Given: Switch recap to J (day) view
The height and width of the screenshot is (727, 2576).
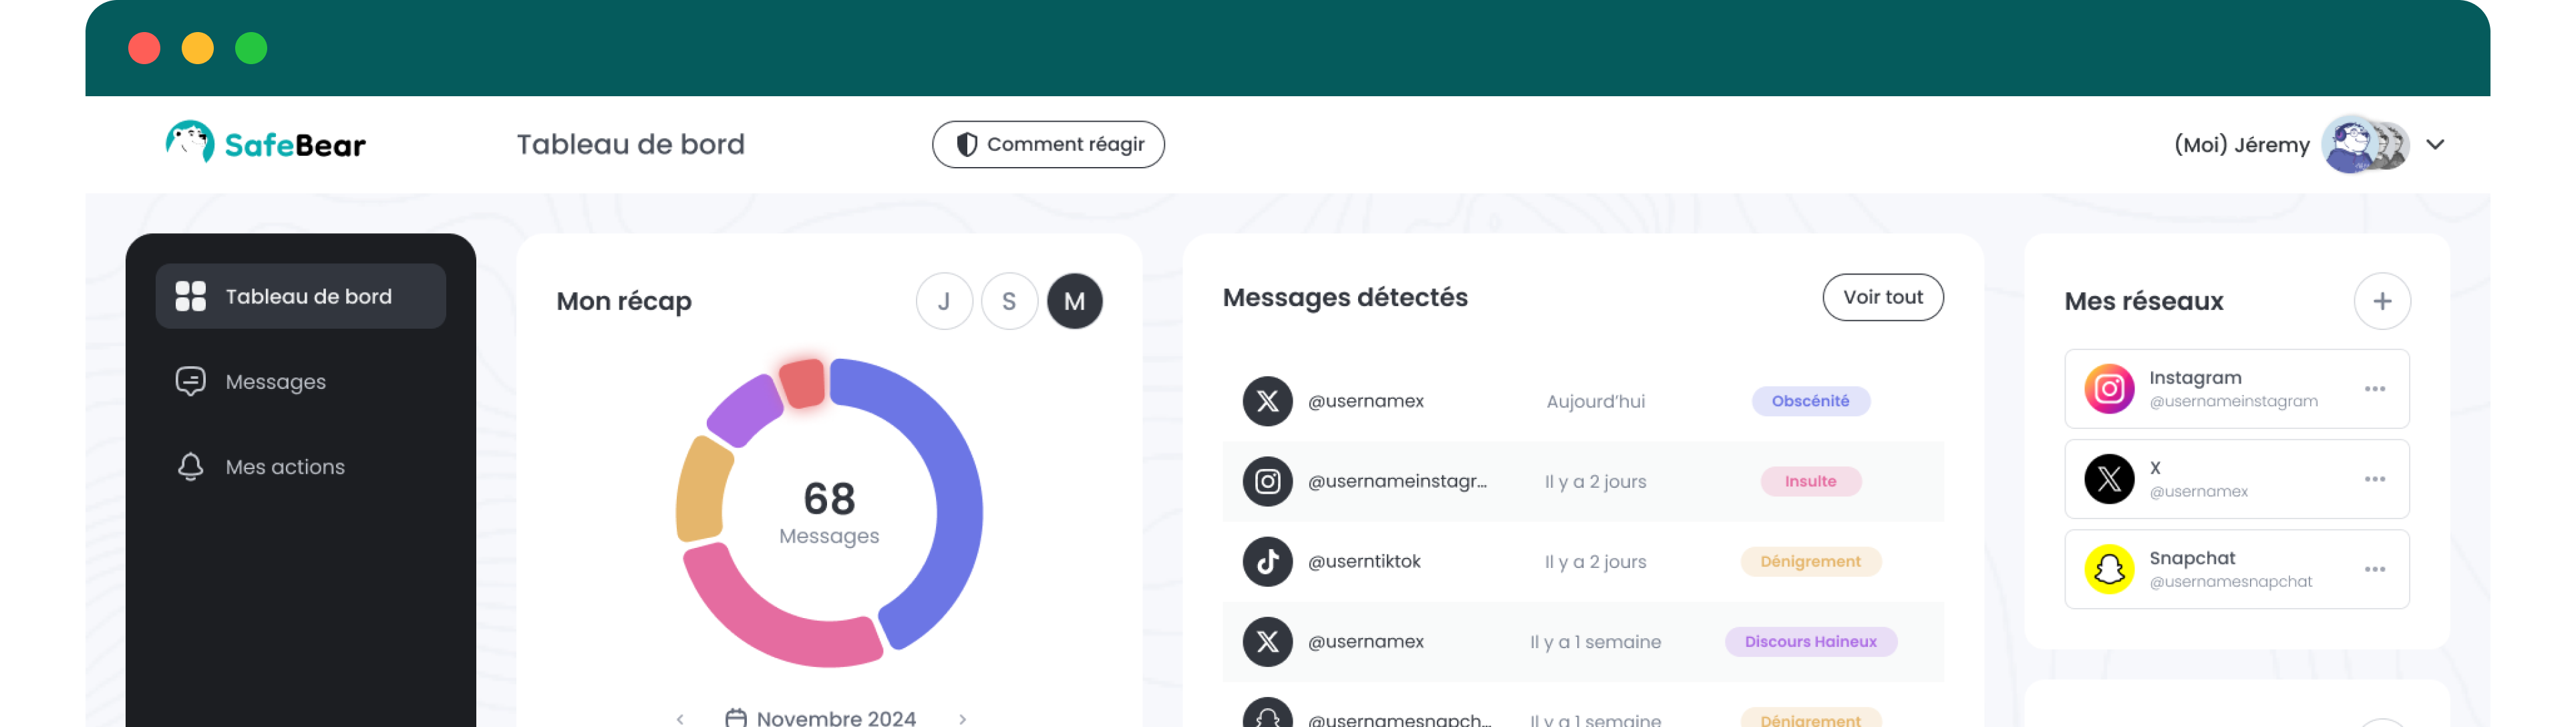Looking at the screenshot, I should (x=944, y=301).
